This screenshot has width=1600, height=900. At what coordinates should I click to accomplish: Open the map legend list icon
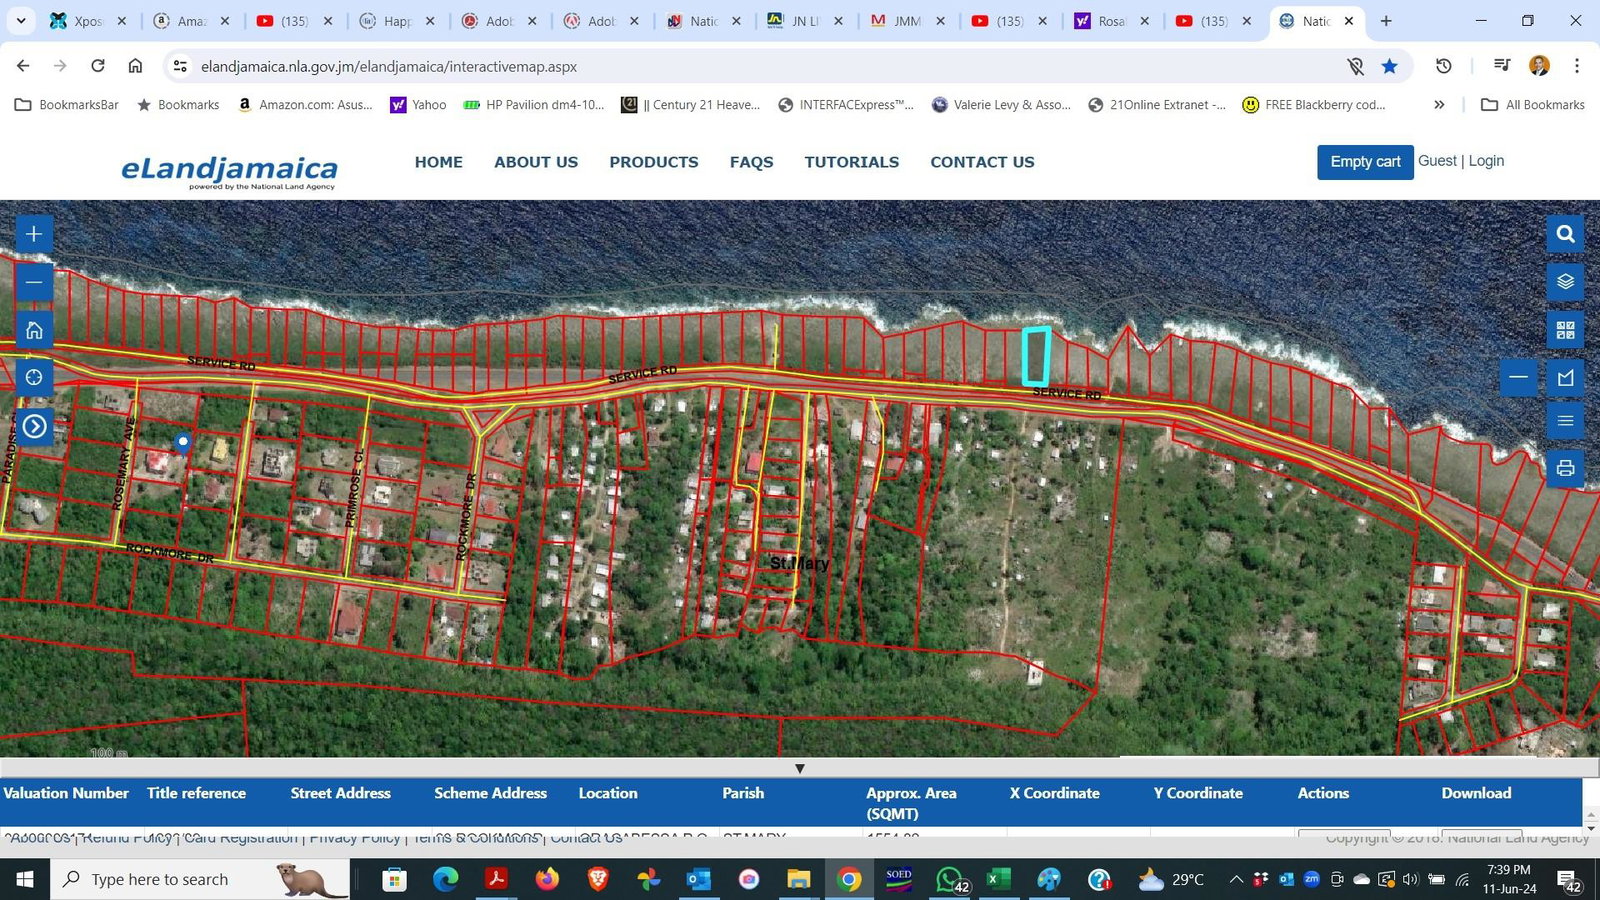click(1565, 420)
